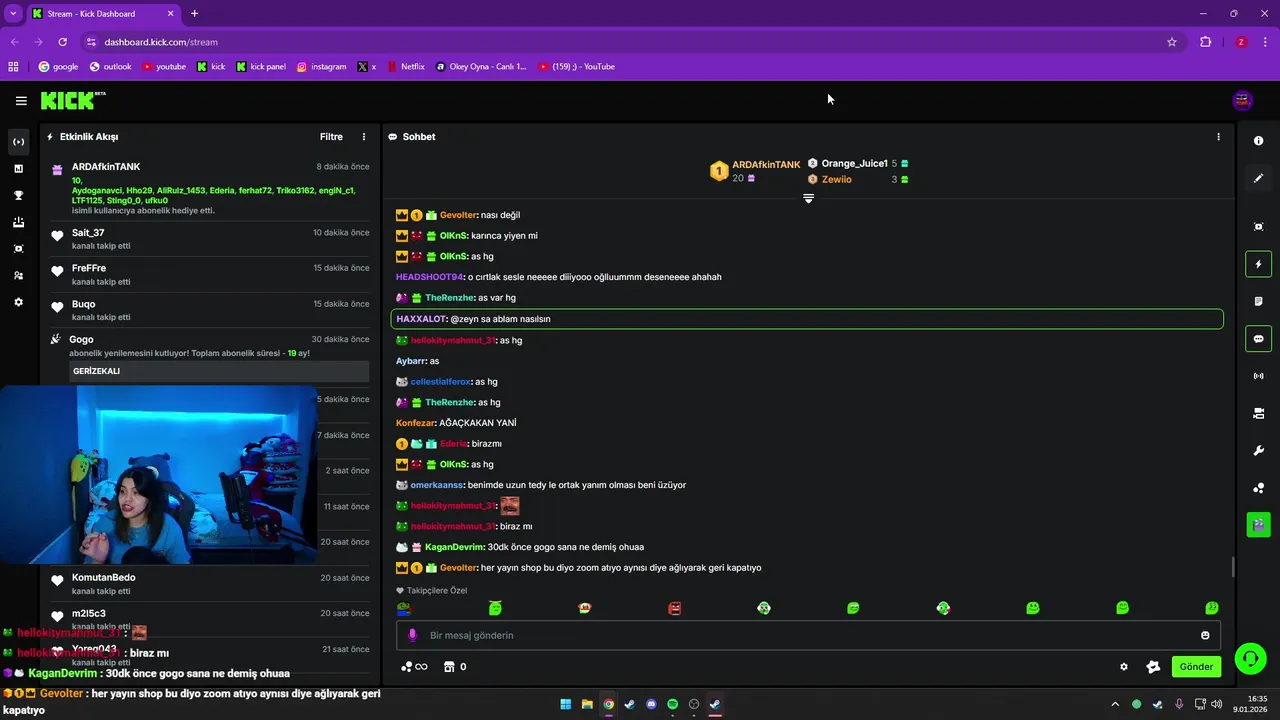Click the Kick logo in the header
This screenshot has width=1280, height=720.
coord(72,100)
